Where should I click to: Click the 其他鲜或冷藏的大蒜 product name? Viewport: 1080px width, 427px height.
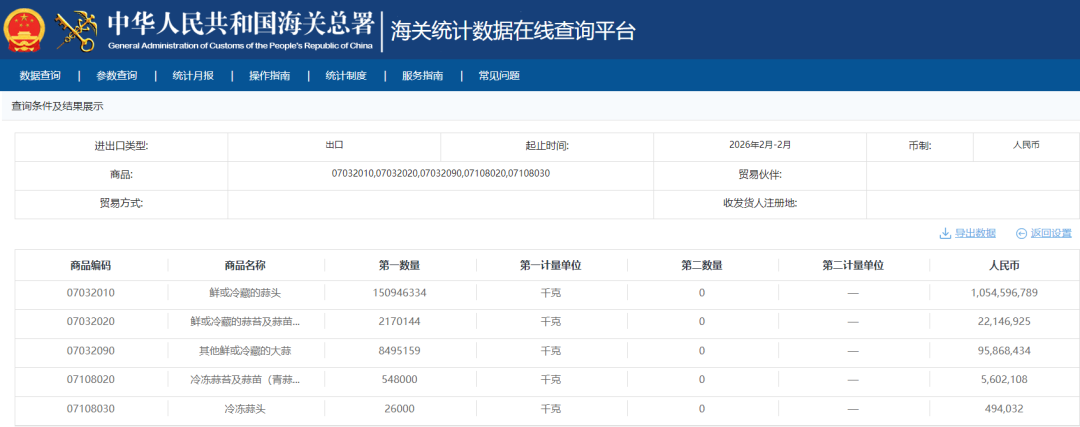(x=245, y=351)
